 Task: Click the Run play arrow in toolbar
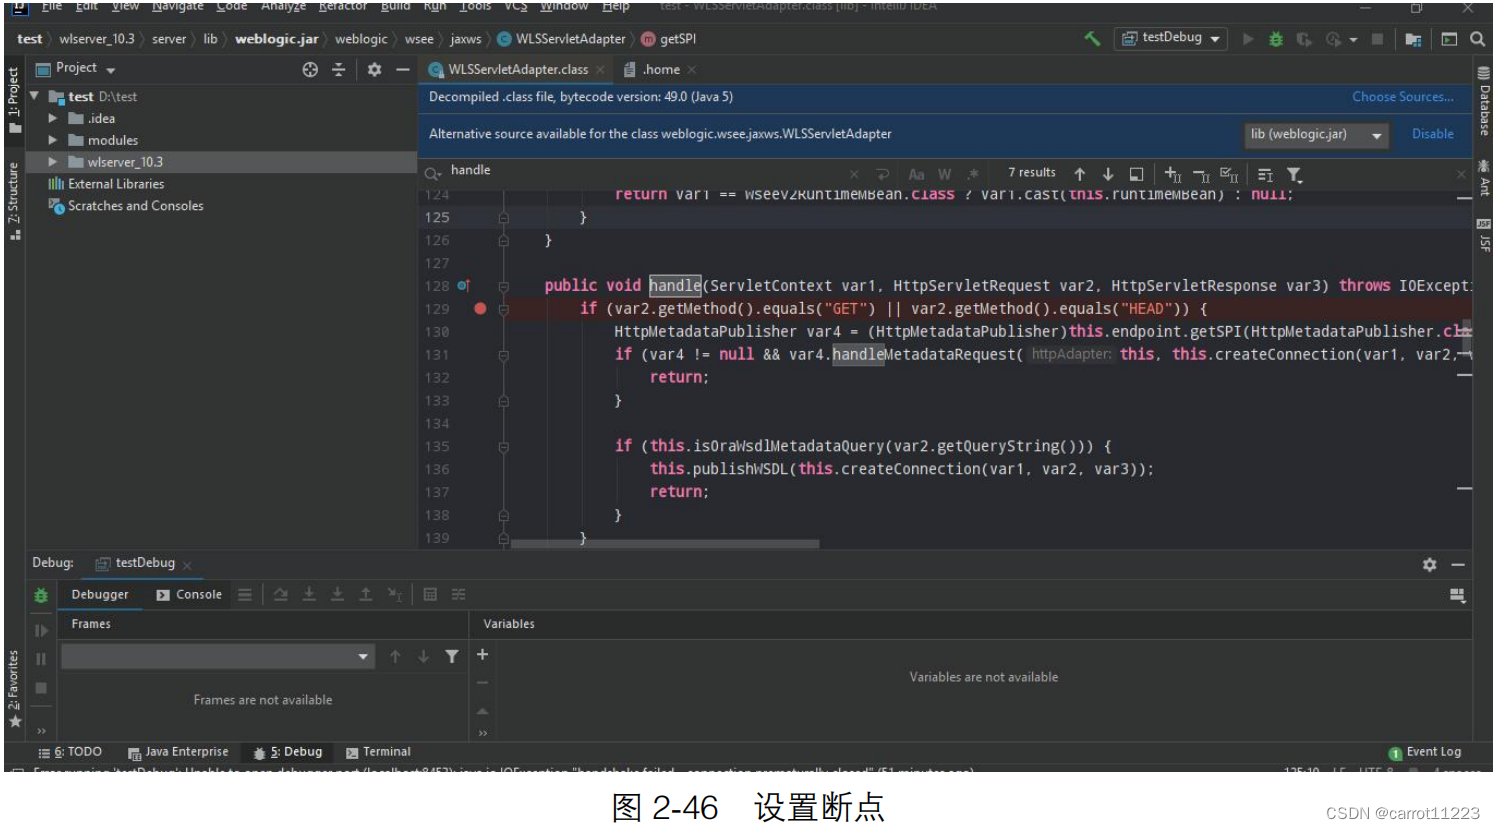click(x=1248, y=39)
